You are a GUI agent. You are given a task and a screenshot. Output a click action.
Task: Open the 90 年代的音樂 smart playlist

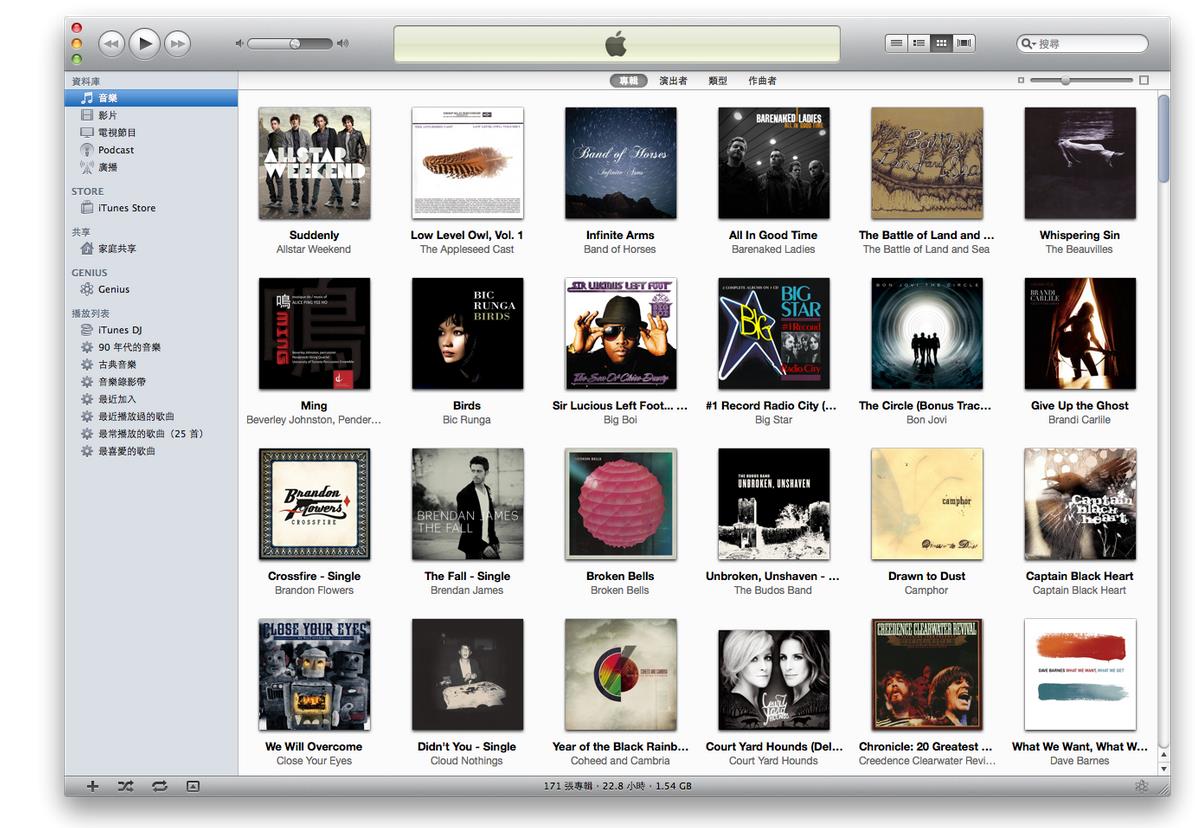(x=129, y=347)
